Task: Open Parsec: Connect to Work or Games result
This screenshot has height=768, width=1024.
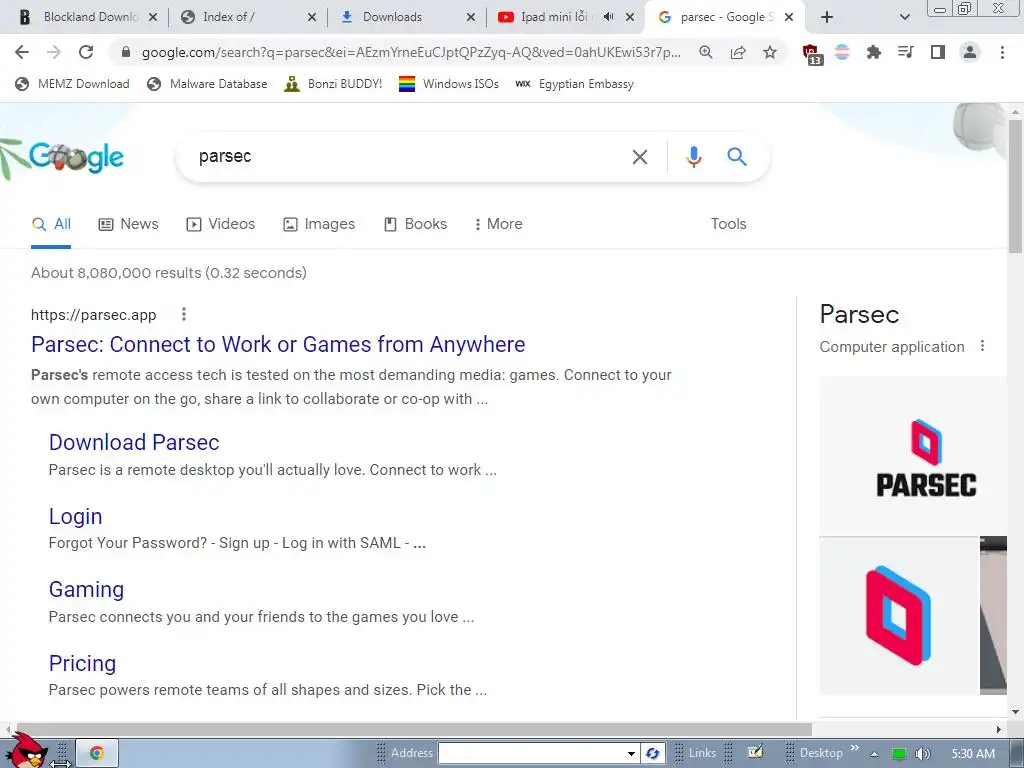Action: coord(278,344)
